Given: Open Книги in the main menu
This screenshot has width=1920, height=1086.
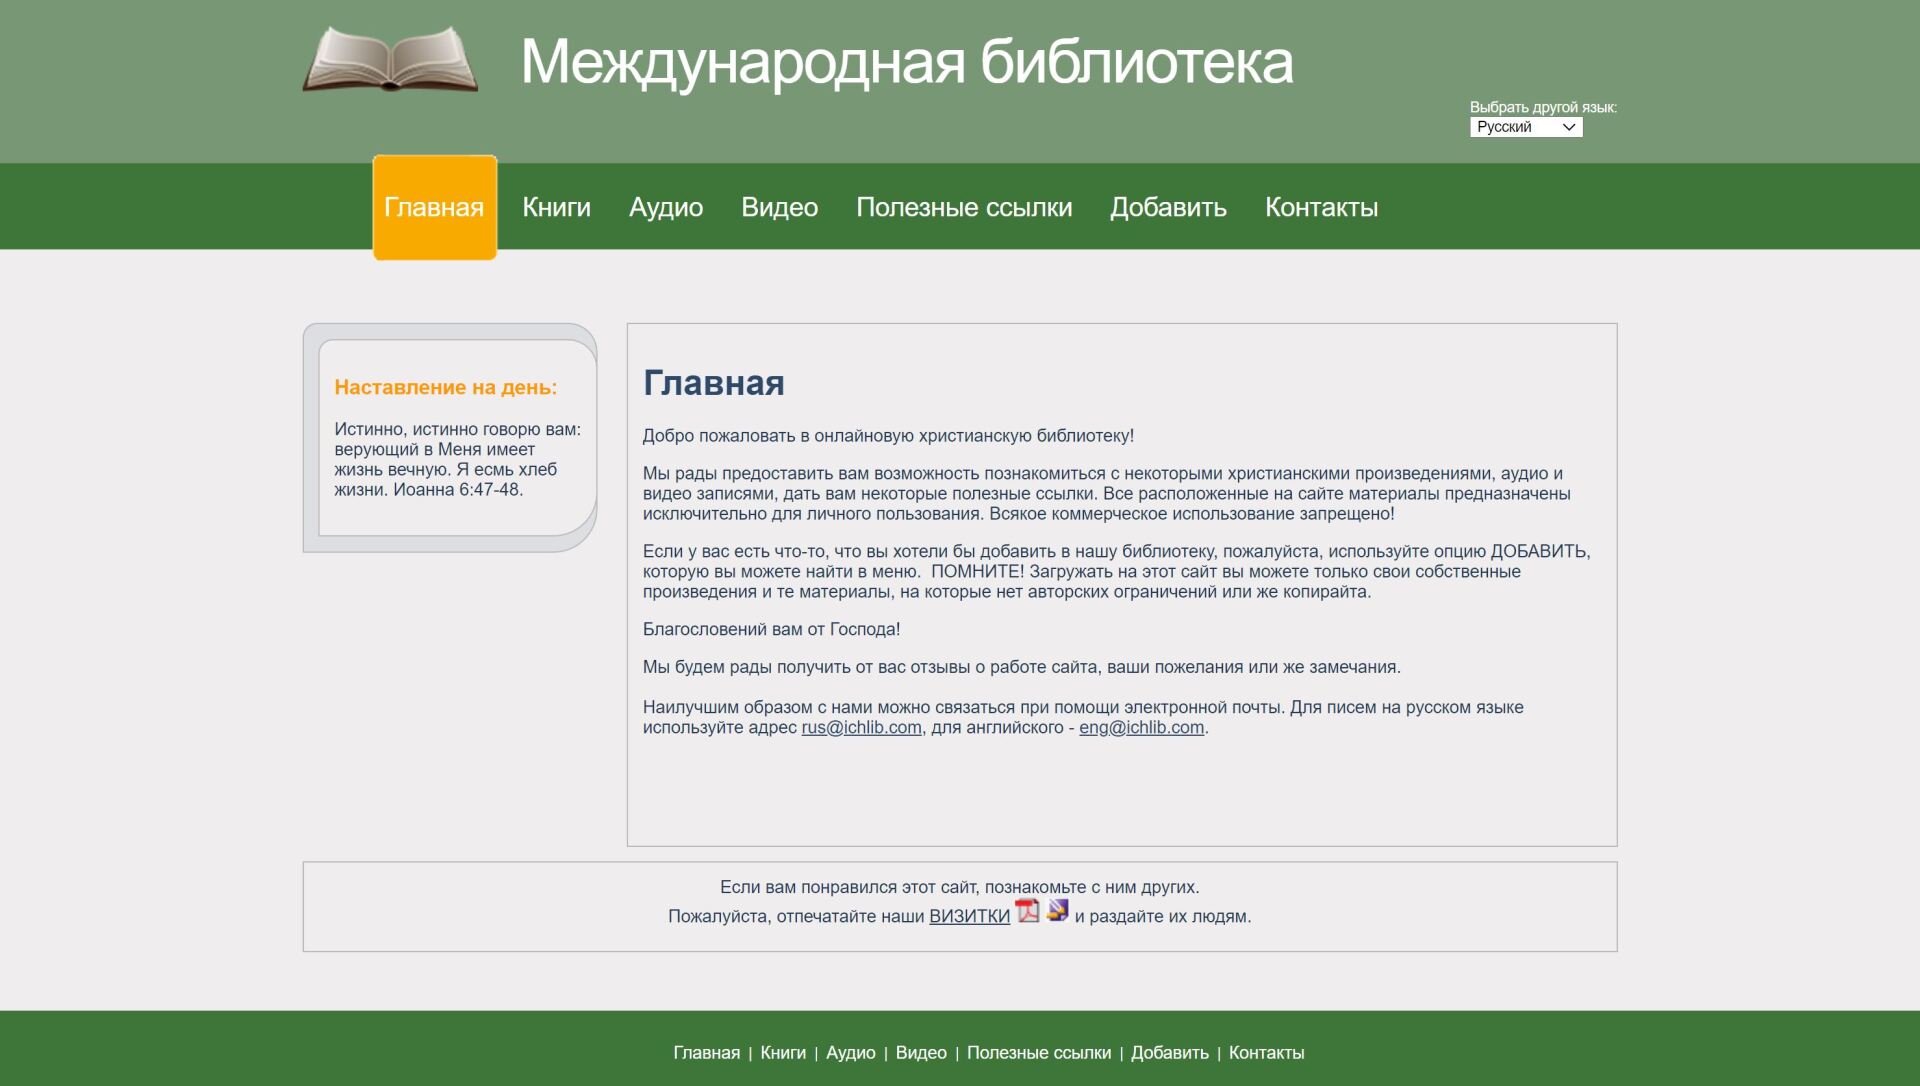Looking at the screenshot, I should [556, 207].
